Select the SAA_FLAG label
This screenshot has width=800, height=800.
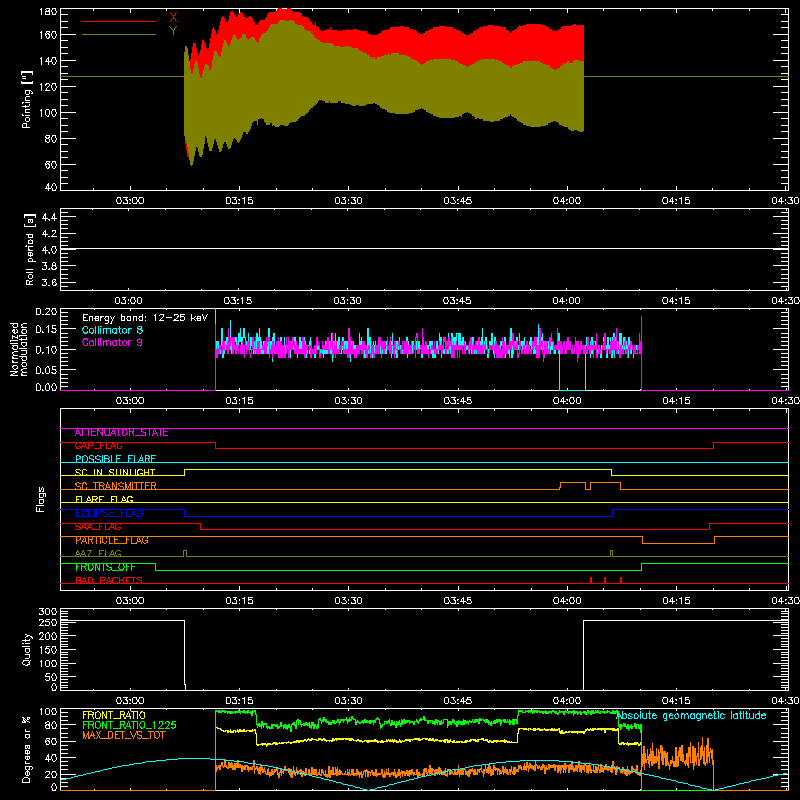click(x=98, y=527)
